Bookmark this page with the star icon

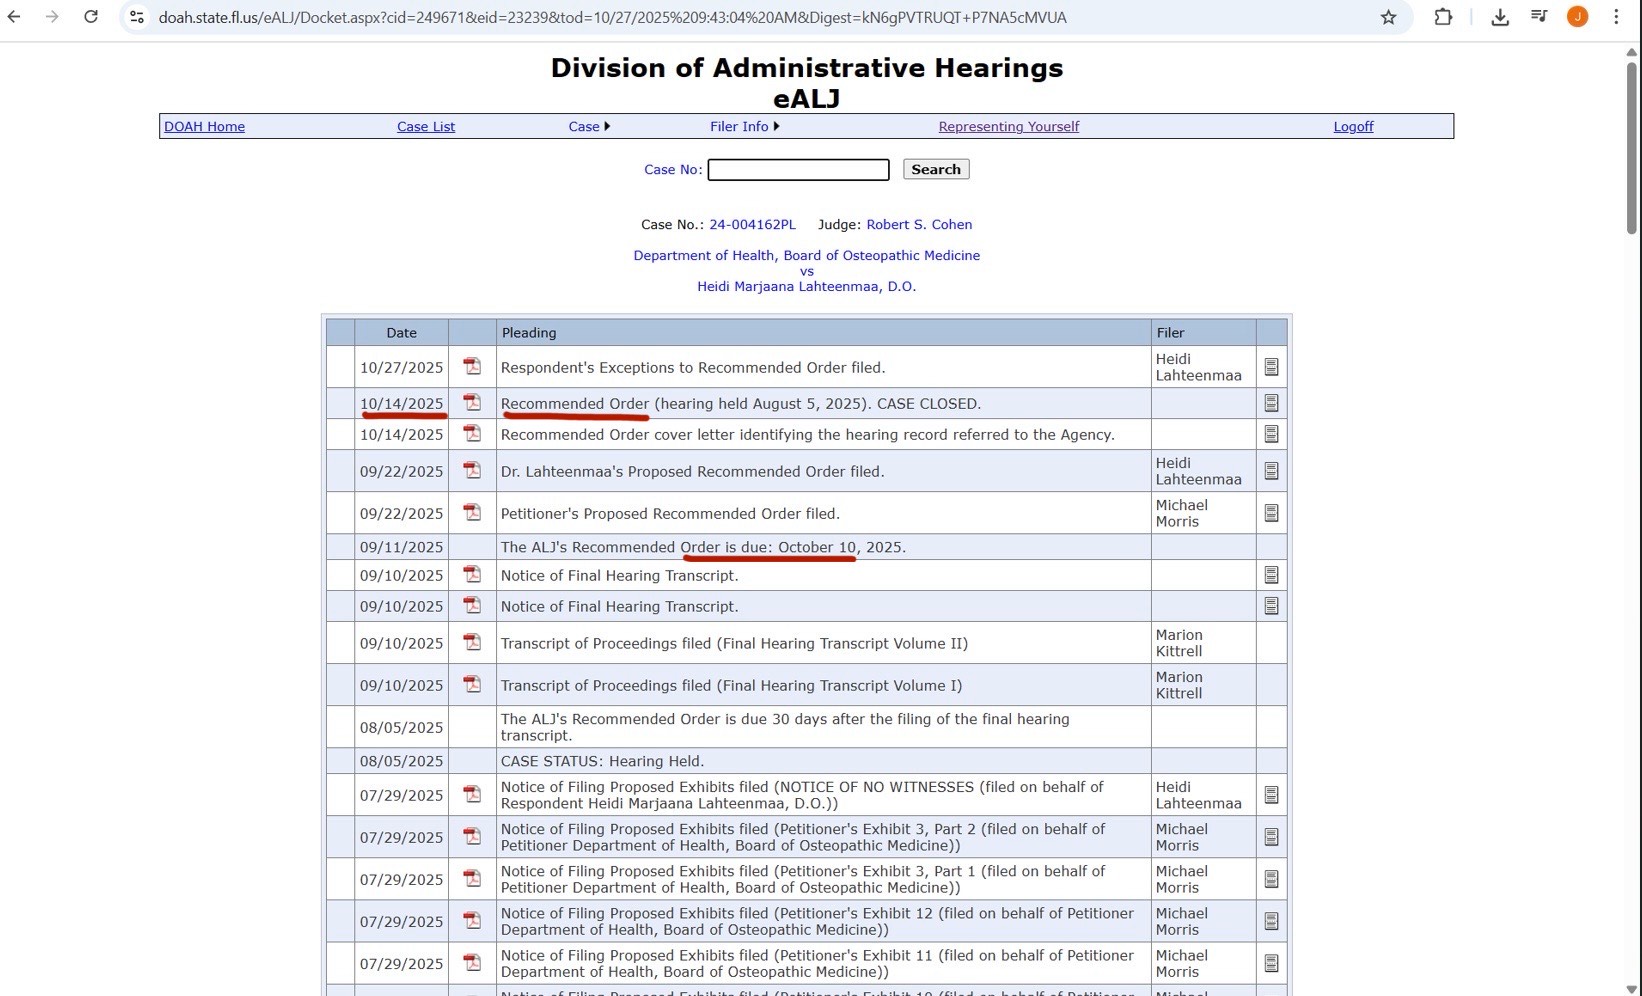tap(1388, 17)
